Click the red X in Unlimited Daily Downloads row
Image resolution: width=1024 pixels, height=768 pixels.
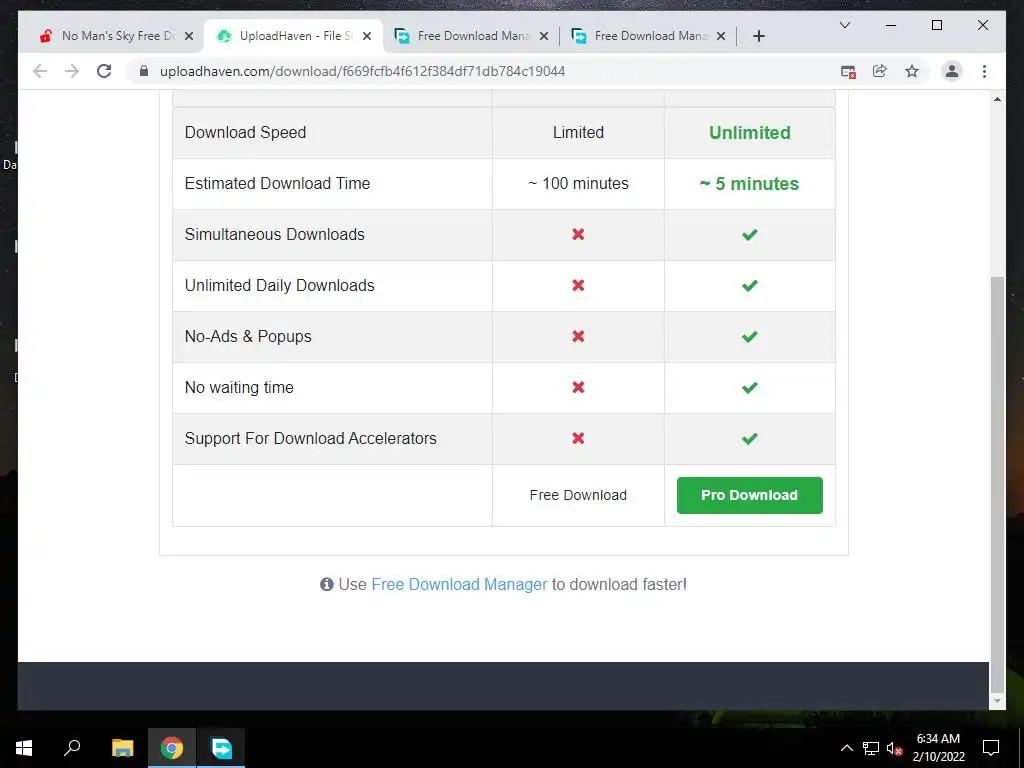coord(578,285)
